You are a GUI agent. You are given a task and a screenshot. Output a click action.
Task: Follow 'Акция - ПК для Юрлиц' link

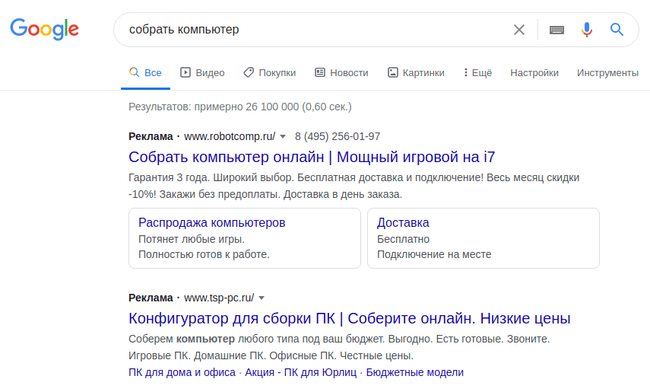pos(301,372)
